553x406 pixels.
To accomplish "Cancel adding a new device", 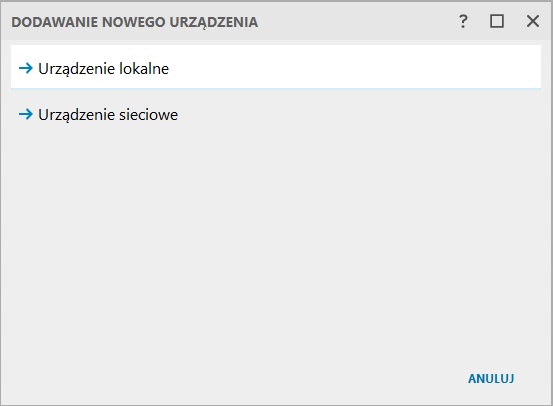I will click(x=491, y=378).
